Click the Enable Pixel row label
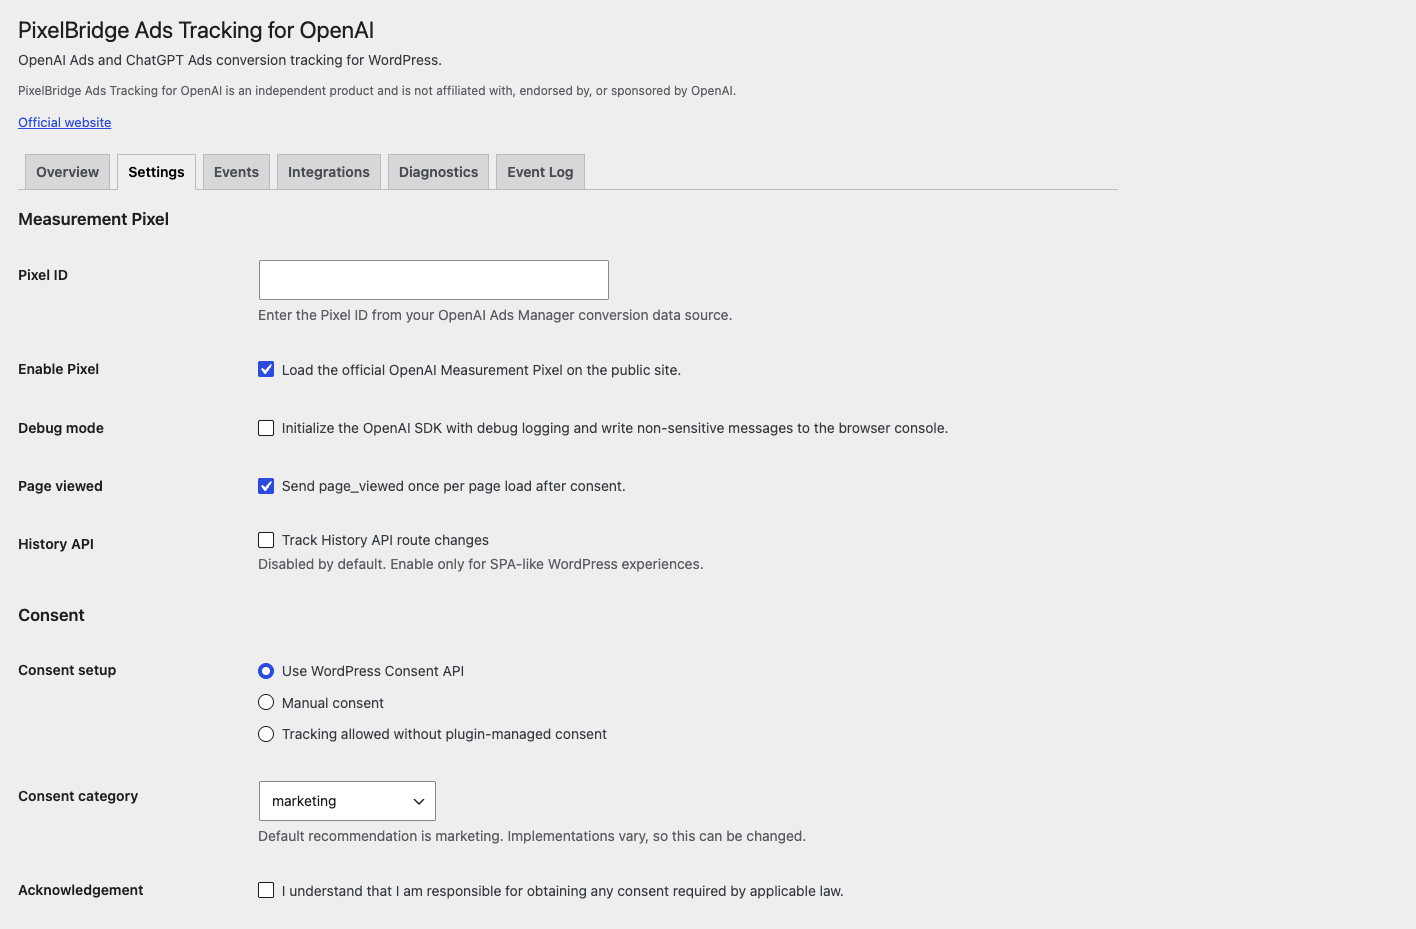The height and width of the screenshot is (929, 1416). coord(59,369)
